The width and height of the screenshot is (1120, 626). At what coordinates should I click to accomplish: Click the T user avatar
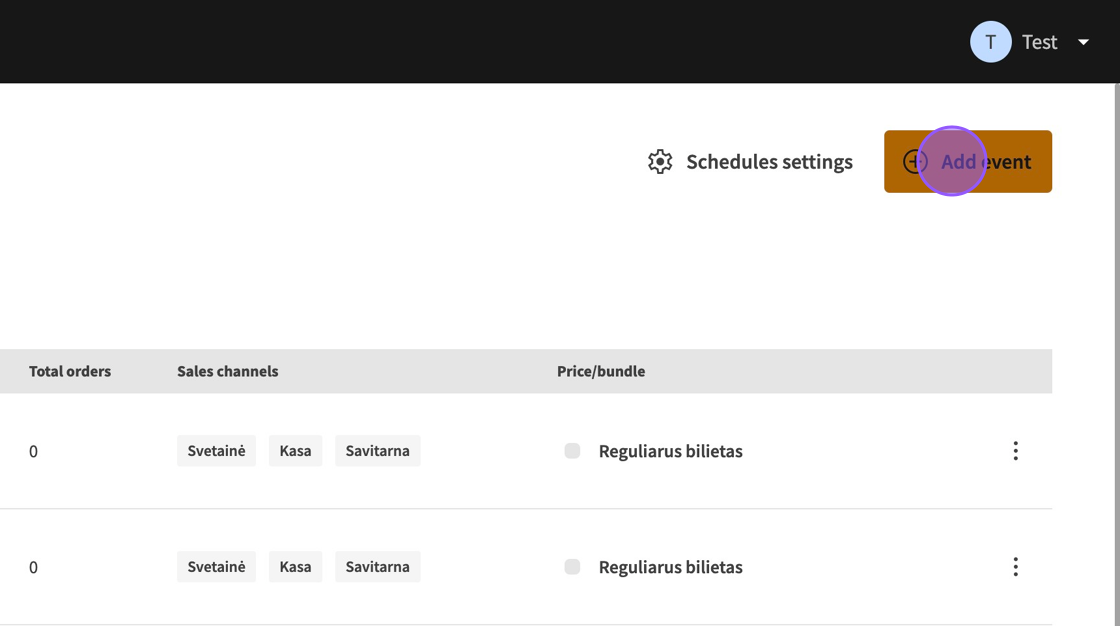pyautogui.click(x=990, y=42)
